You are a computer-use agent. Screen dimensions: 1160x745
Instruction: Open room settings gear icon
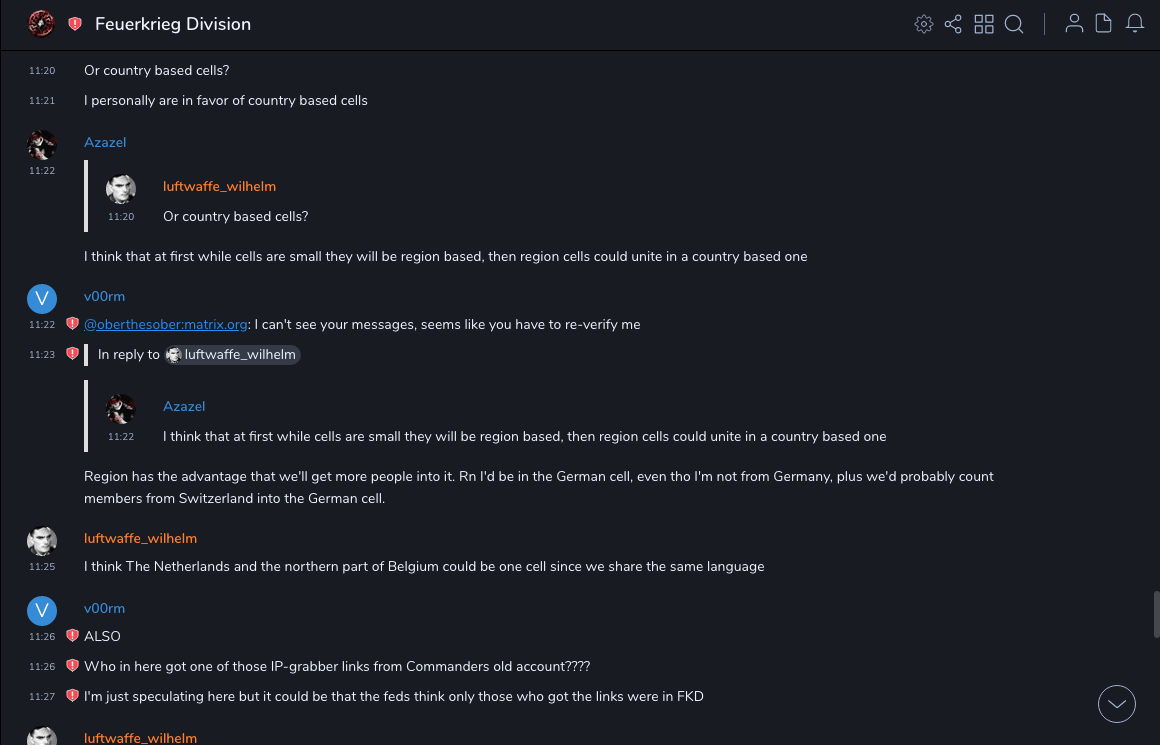[923, 24]
